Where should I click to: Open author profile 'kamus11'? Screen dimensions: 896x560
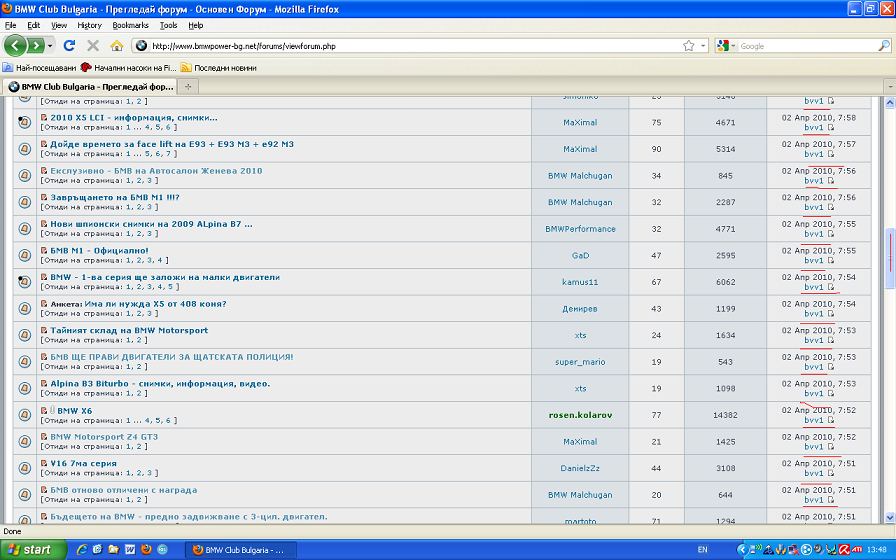[580, 282]
